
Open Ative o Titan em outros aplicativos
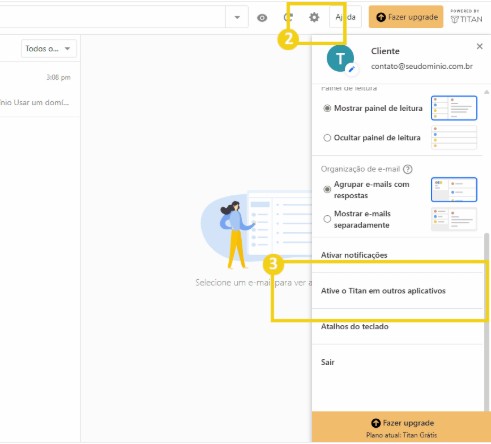point(397,291)
